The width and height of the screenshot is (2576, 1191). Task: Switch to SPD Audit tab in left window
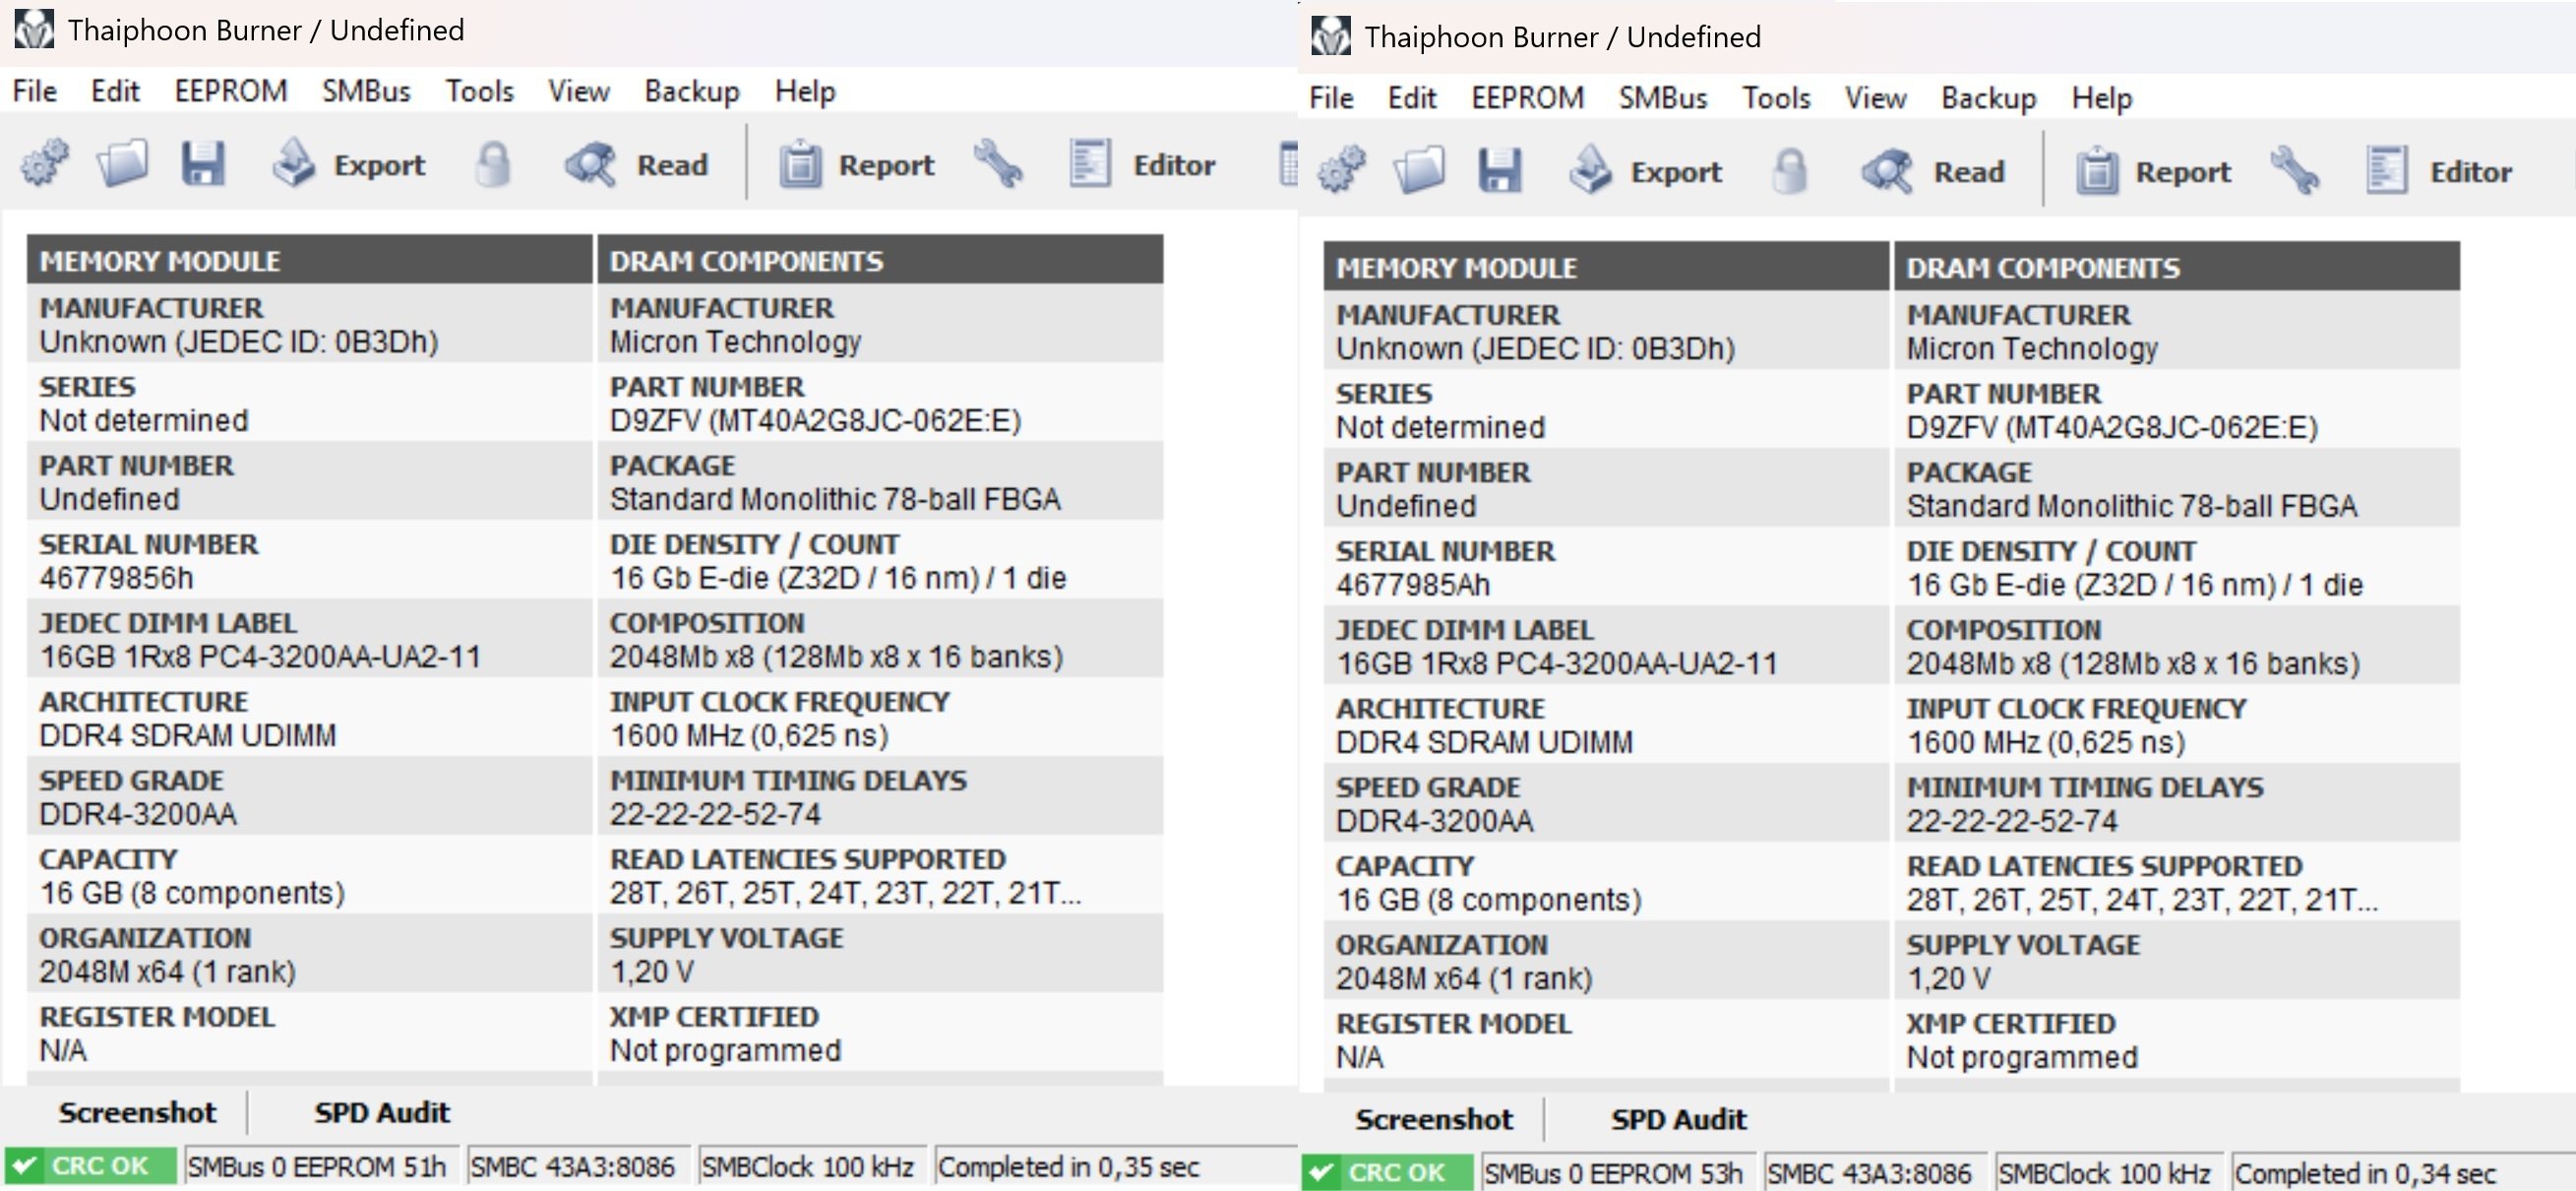[381, 1112]
